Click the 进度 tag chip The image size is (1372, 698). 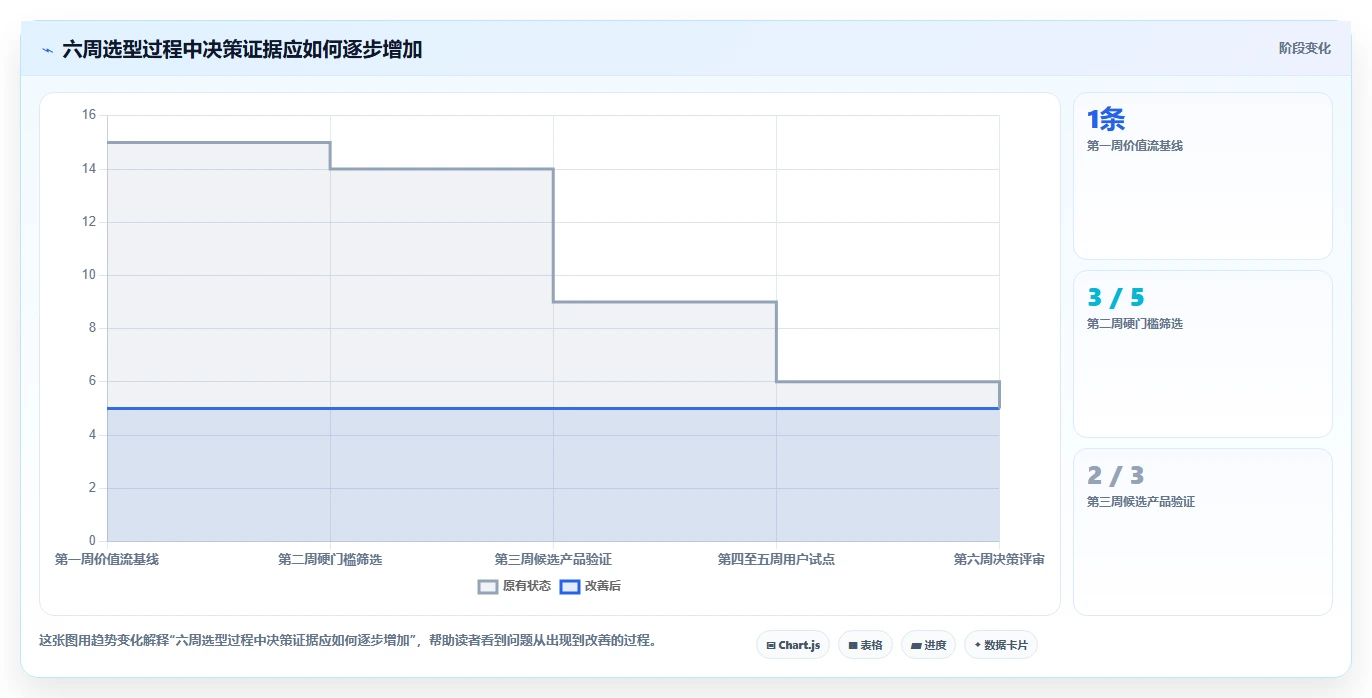tap(928, 645)
